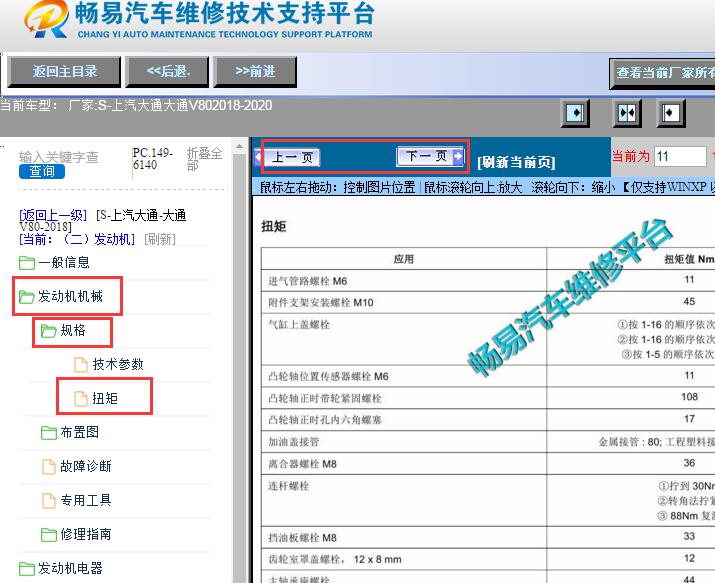The image size is (715, 583).
Task: Click the PC.149-6140 text
Action: point(152,159)
